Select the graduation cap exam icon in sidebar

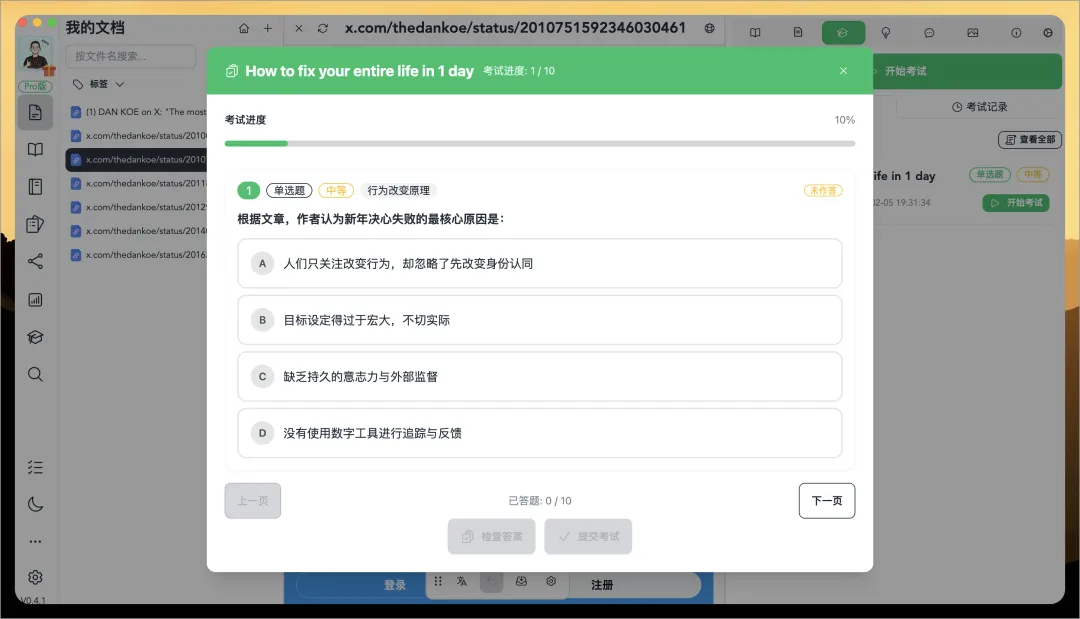34,337
